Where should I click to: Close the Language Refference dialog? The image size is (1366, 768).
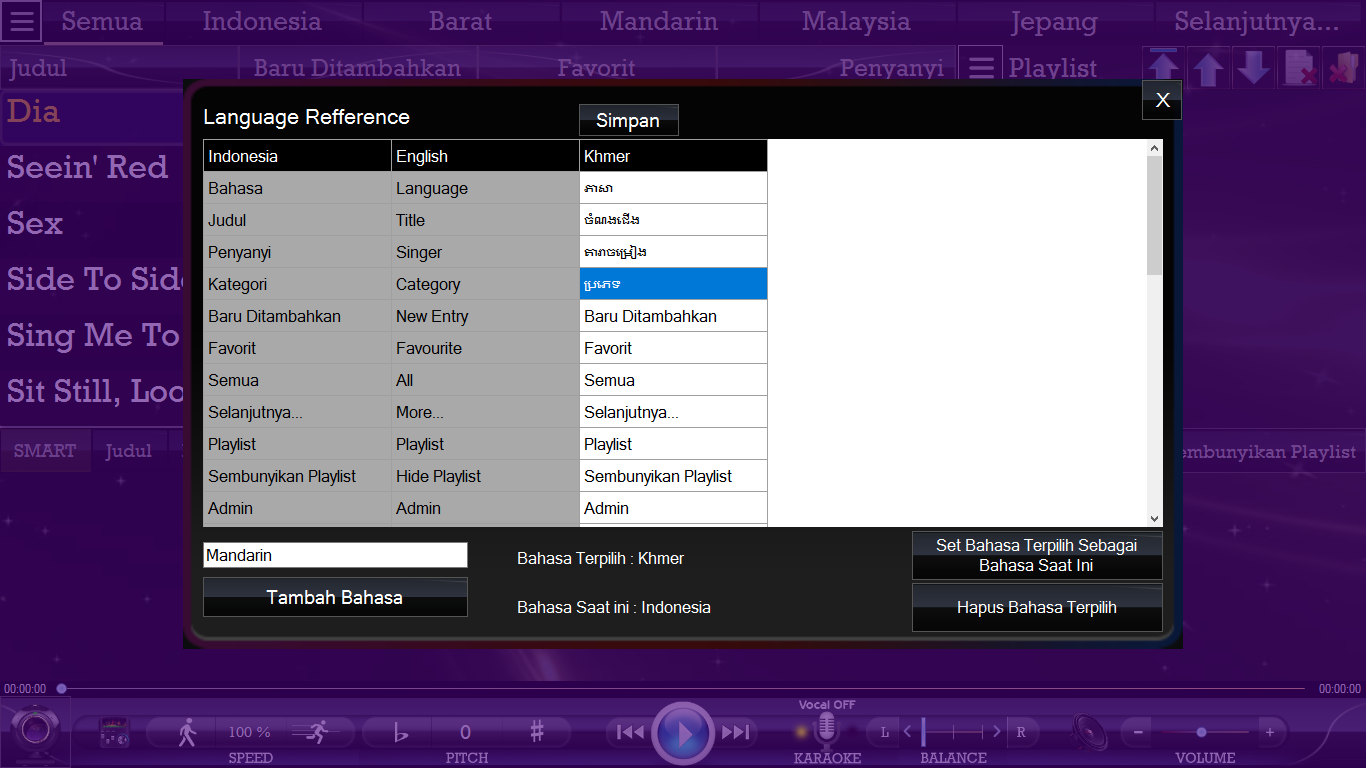(1162, 99)
